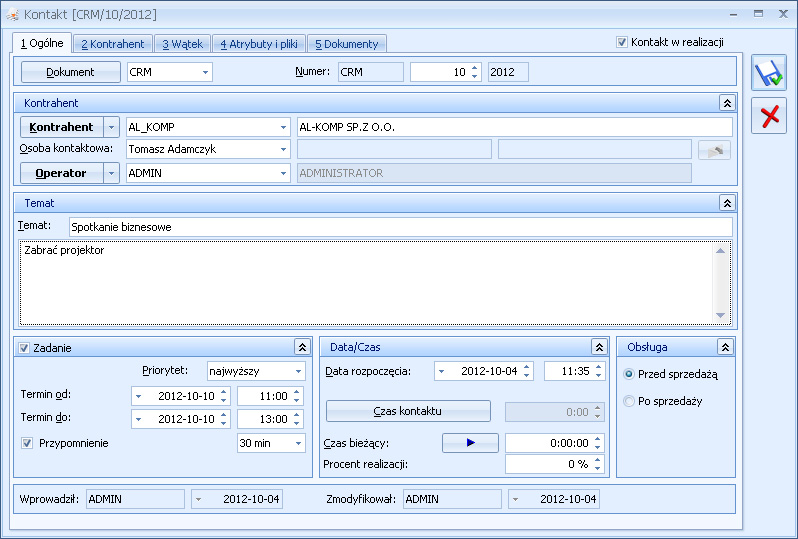The height and width of the screenshot is (539, 798).
Task: Open the CRM document type dropdown
Action: [205, 72]
